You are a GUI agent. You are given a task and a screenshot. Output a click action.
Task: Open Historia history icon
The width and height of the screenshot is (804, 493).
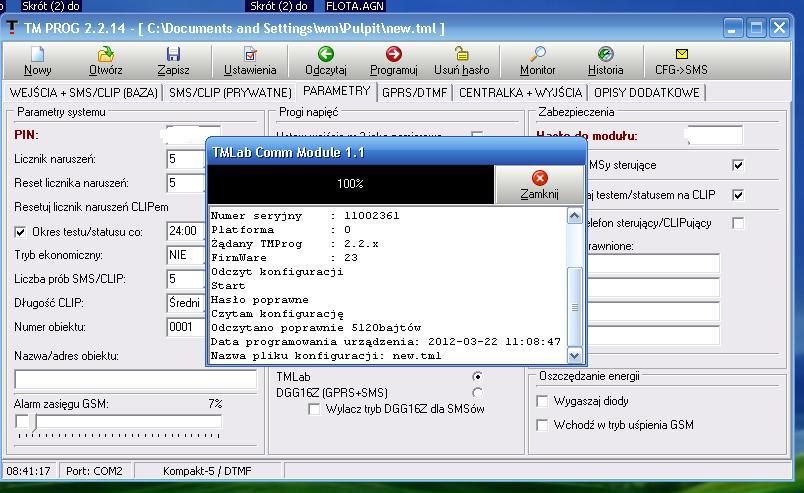[606, 54]
